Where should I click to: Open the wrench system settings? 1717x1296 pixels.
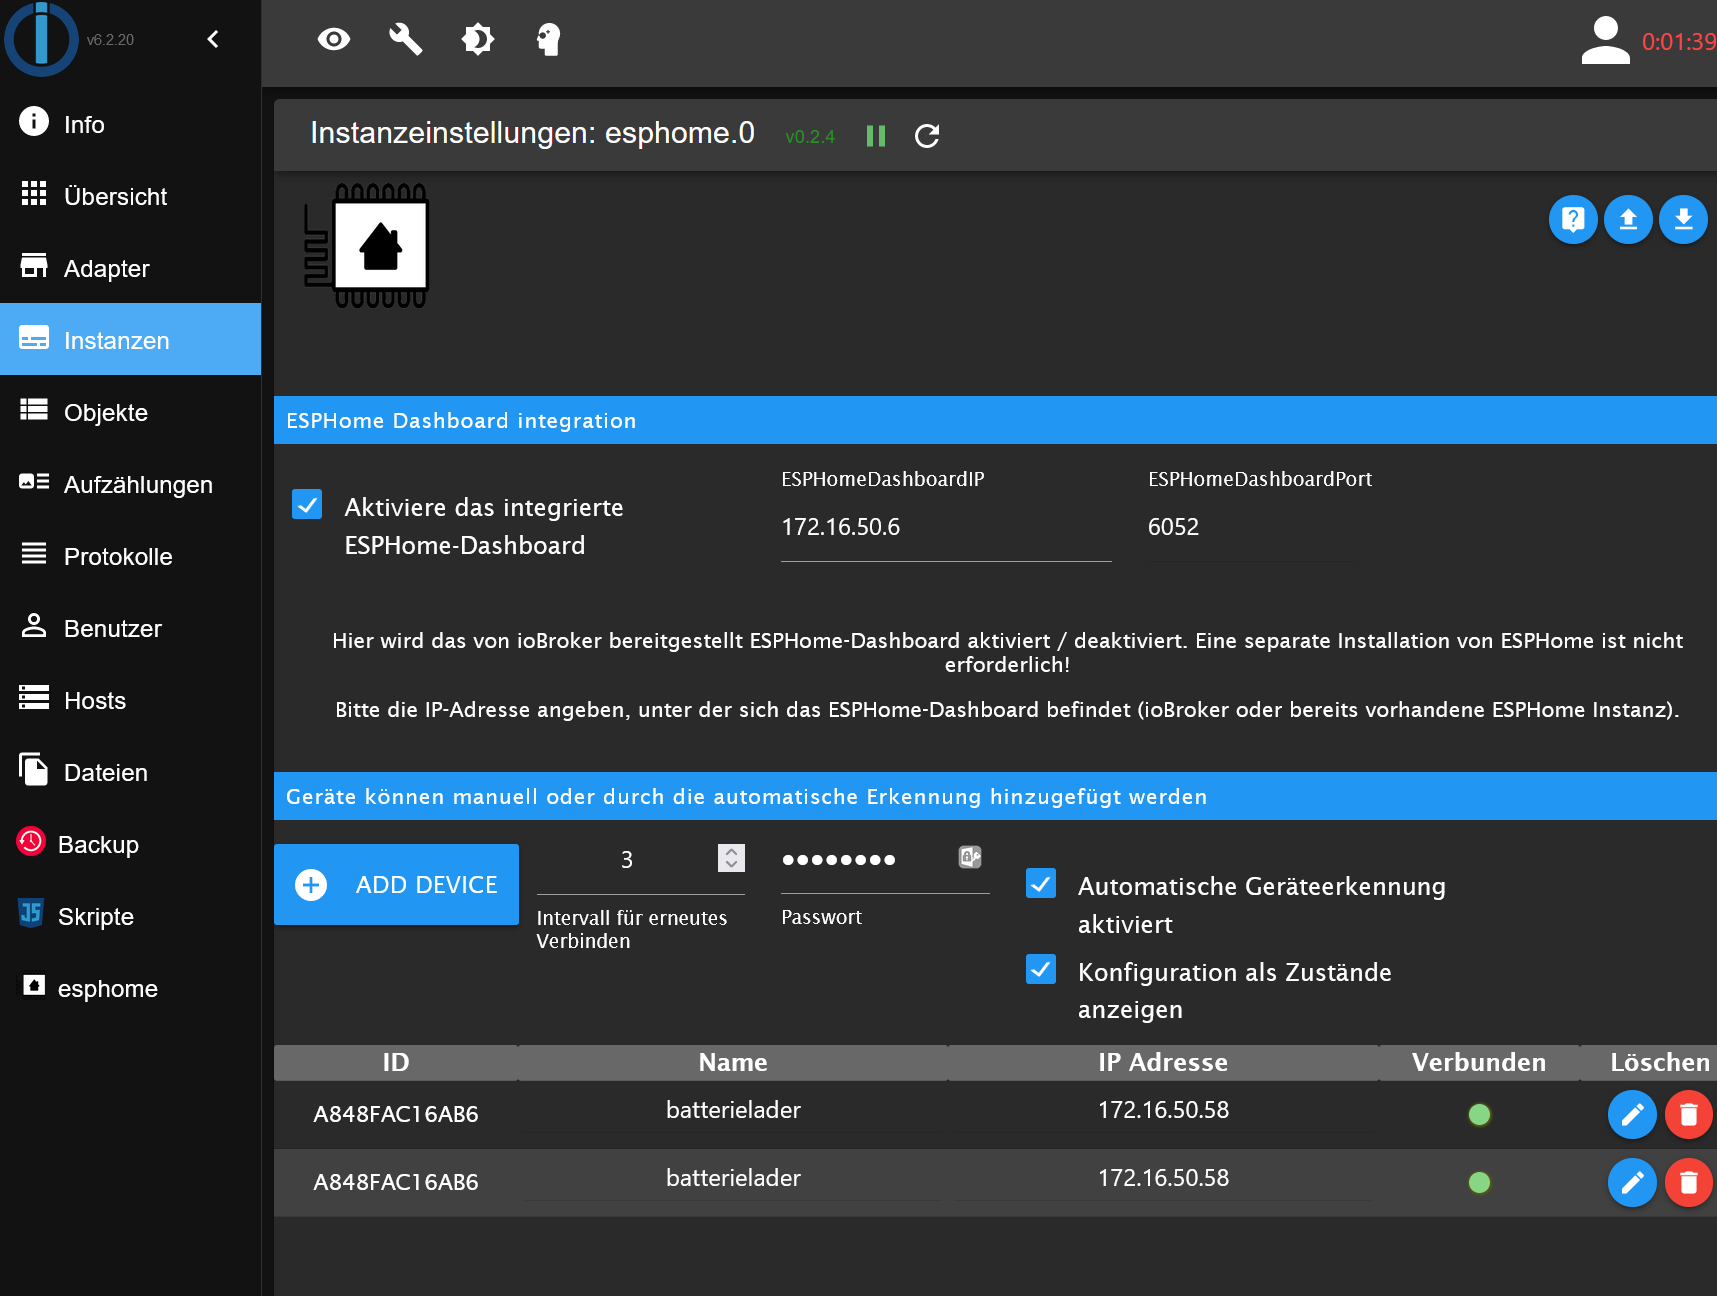405,39
